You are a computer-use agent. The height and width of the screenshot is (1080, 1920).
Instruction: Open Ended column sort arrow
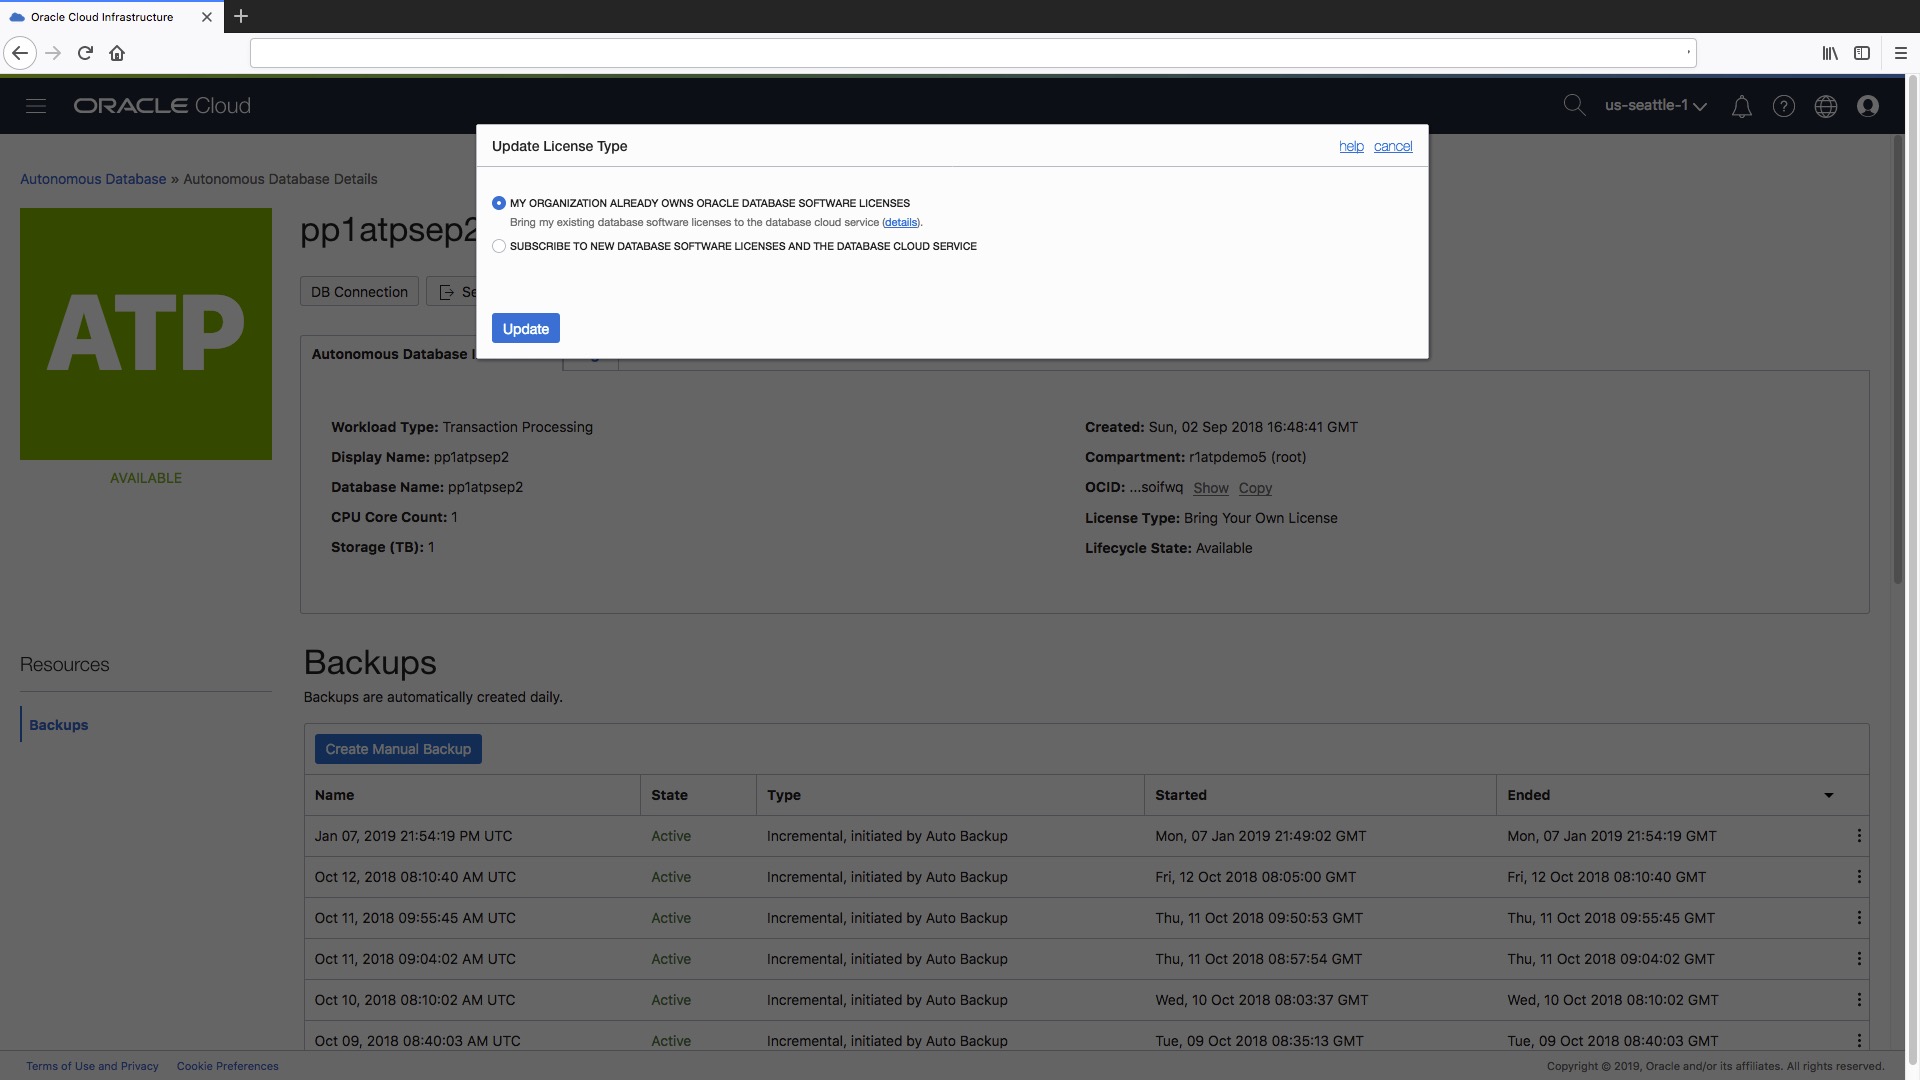pyautogui.click(x=1828, y=796)
